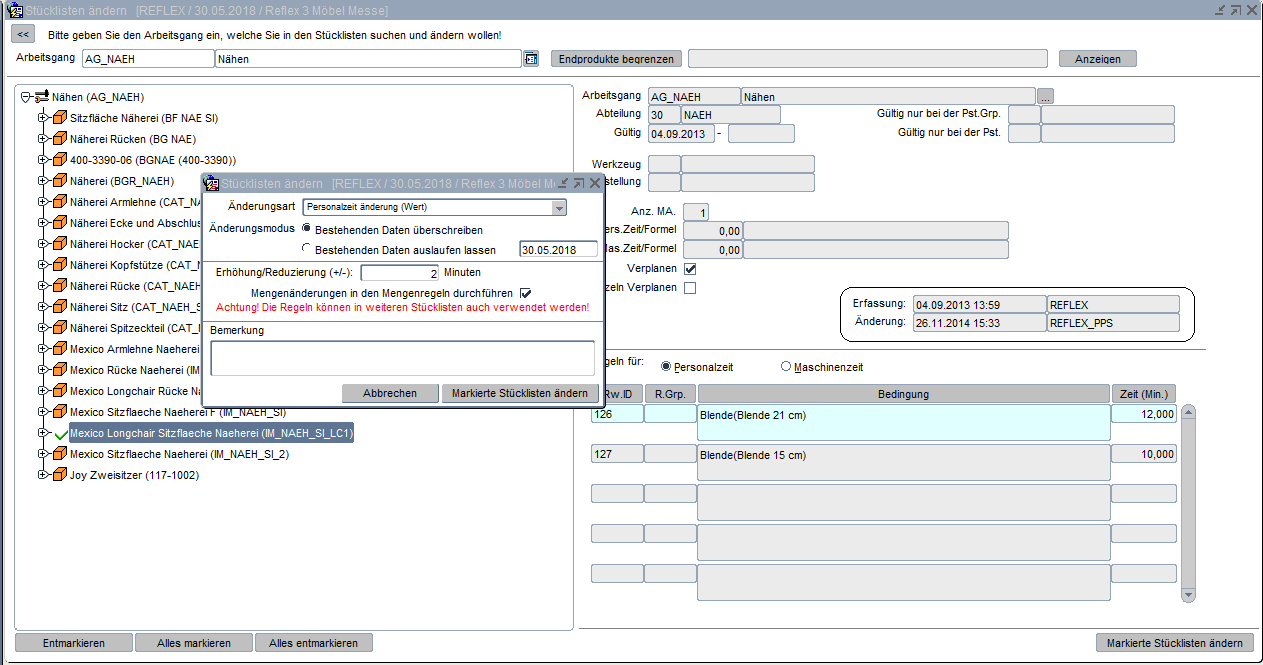Collapse the Nähen (AG_NAEH) root node
The image size is (1263, 665).
coord(25,97)
